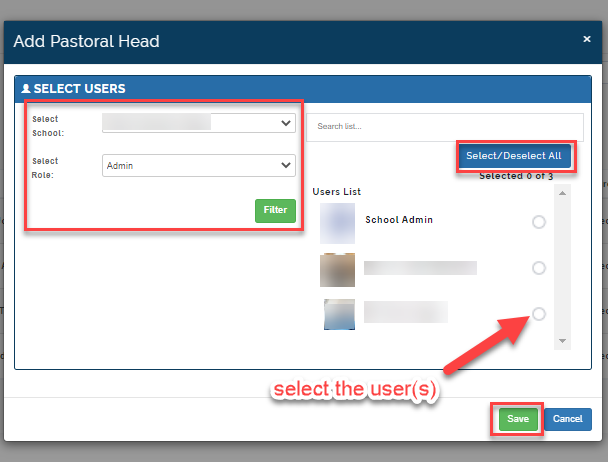
Task: Click the green Save button
Action: 518,419
